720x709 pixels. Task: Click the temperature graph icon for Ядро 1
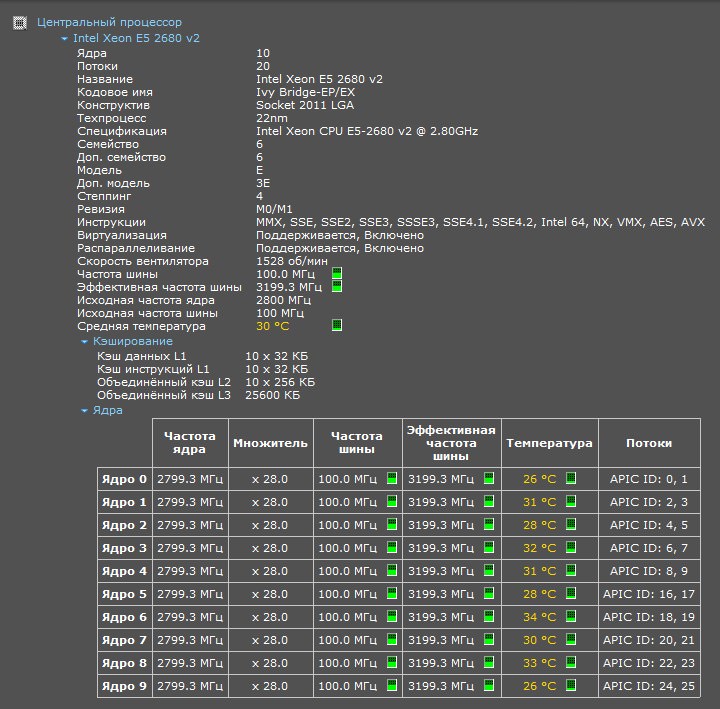click(x=571, y=501)
